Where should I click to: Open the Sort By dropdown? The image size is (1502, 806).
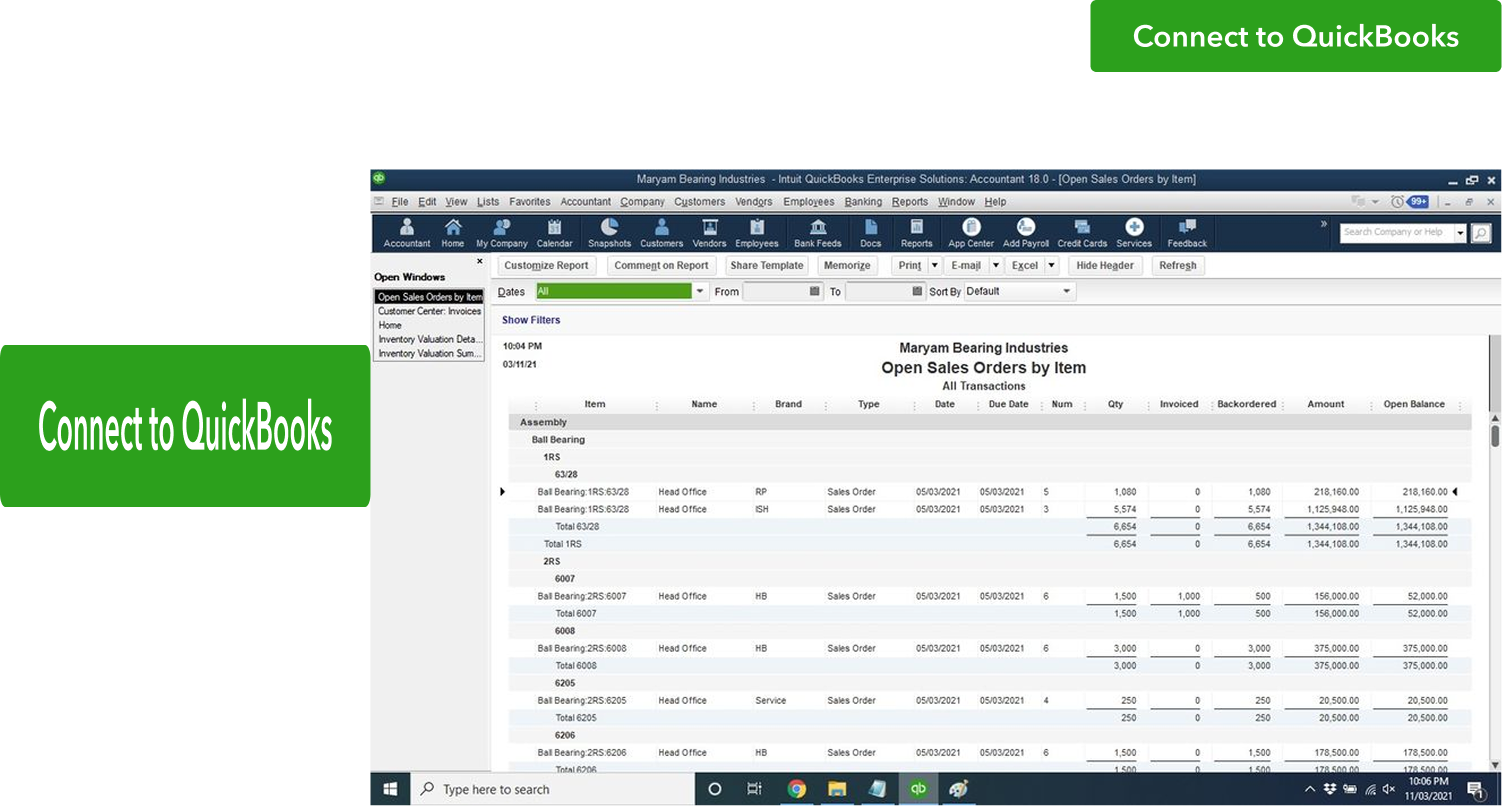pyautogui.click(x=1067, y=292)
